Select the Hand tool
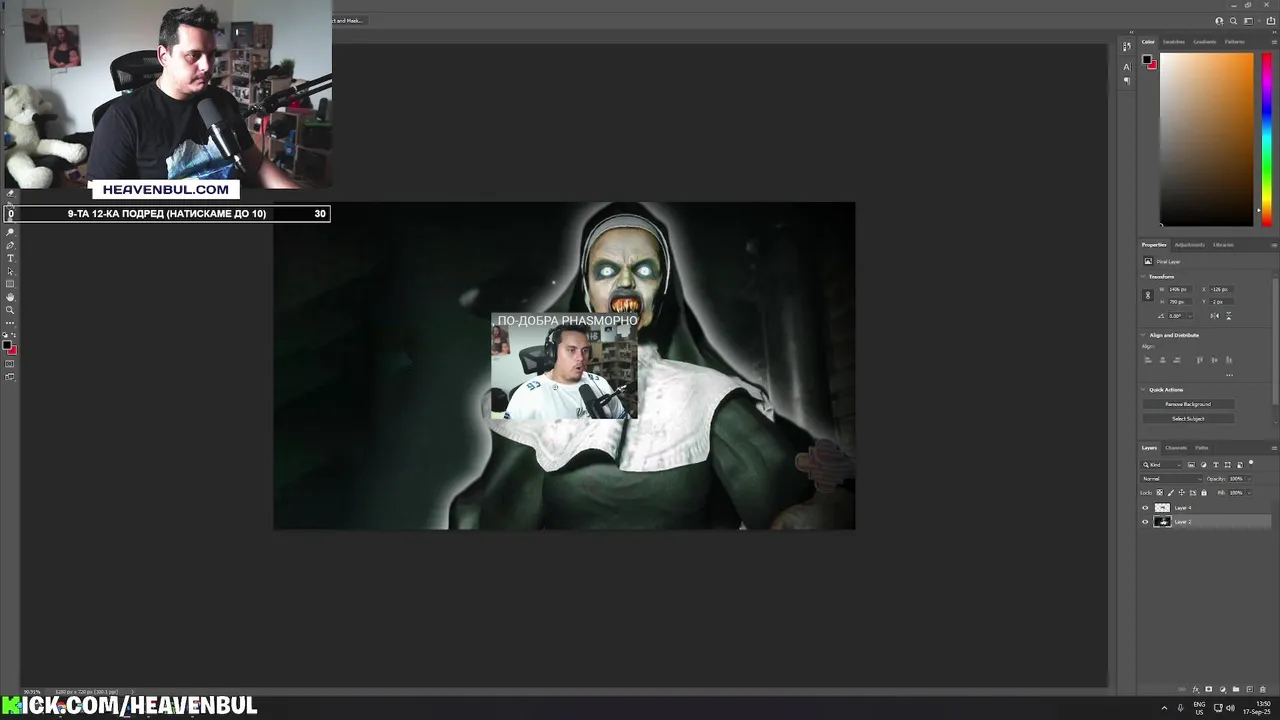The height and width of the screenshot is (720, 1280). coord(10,297)
